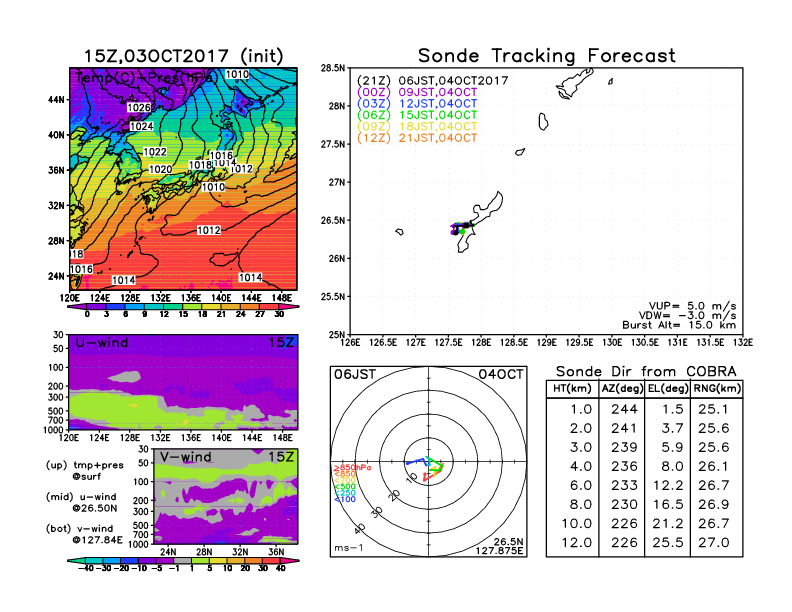792x612 pixels.
Task: Click elevation value '16.5' in the table
Action: coord(668,504)
